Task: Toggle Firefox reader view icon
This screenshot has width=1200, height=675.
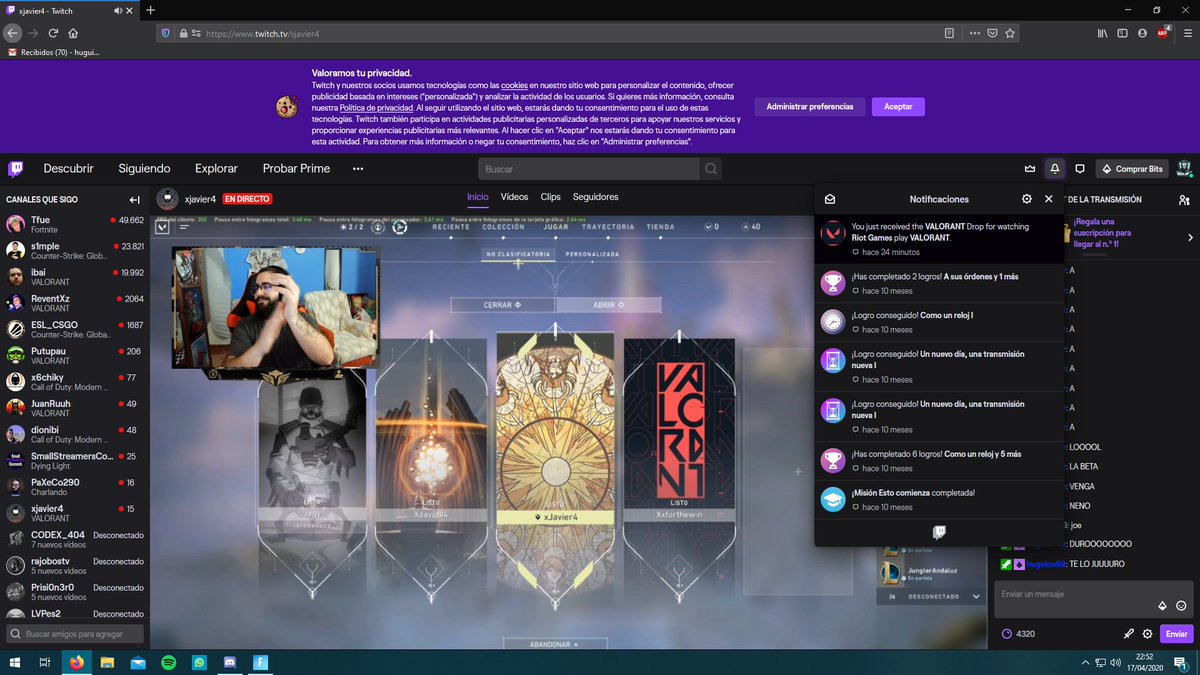Action: (949, 33)
